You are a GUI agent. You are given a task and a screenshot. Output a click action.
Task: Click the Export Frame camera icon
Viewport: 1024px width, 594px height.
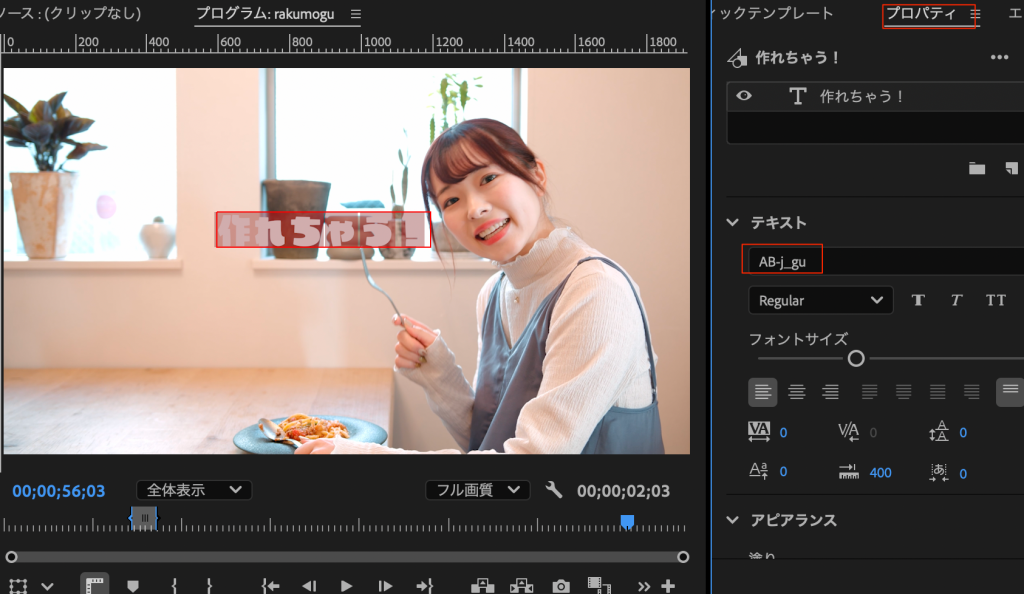561,586
